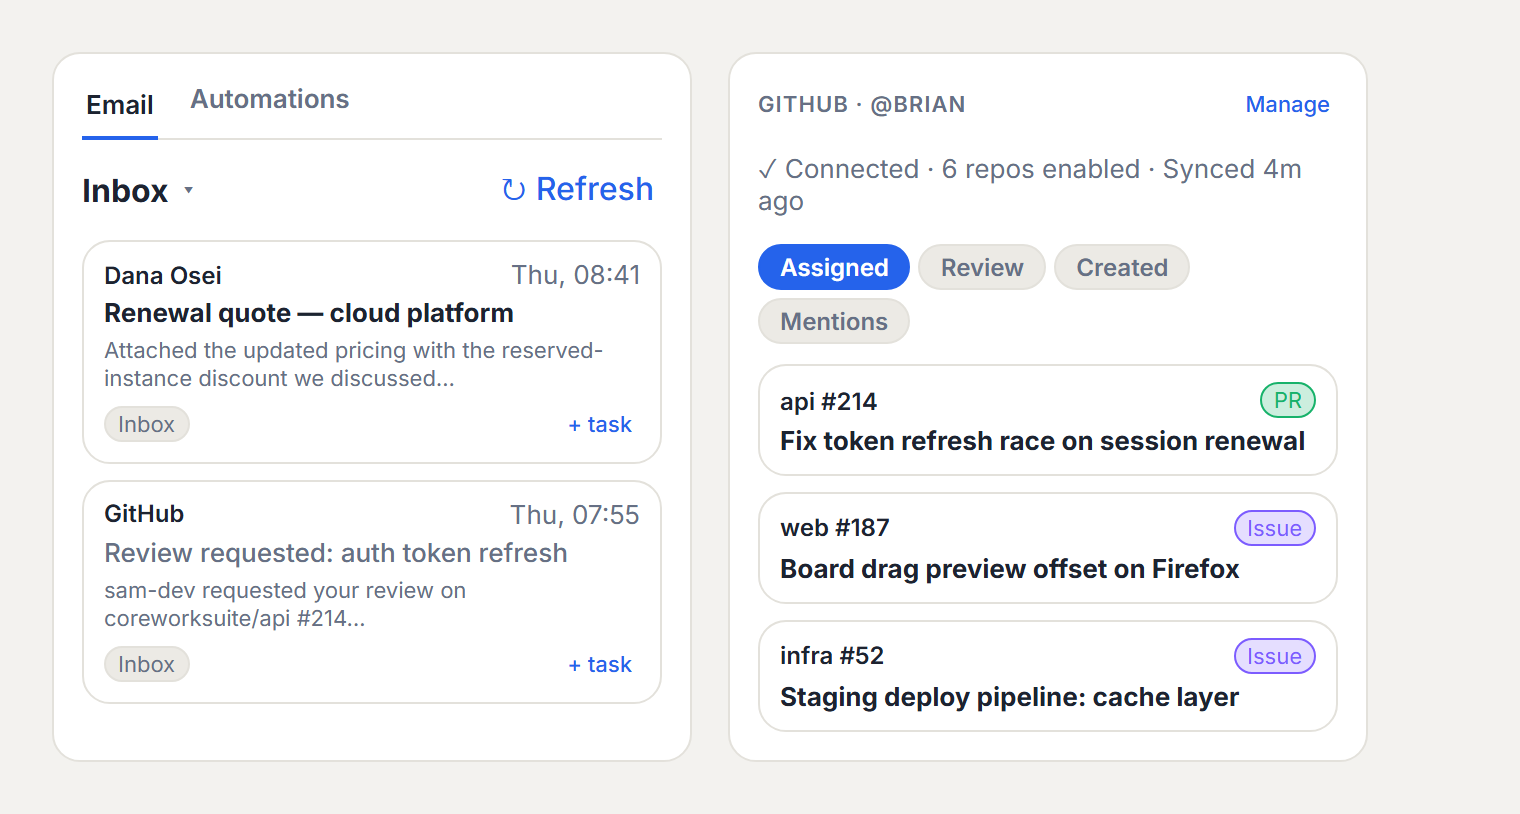Add task from GitHub review email
Screen dimensions: 1520x814
click(x=600, y=664)
